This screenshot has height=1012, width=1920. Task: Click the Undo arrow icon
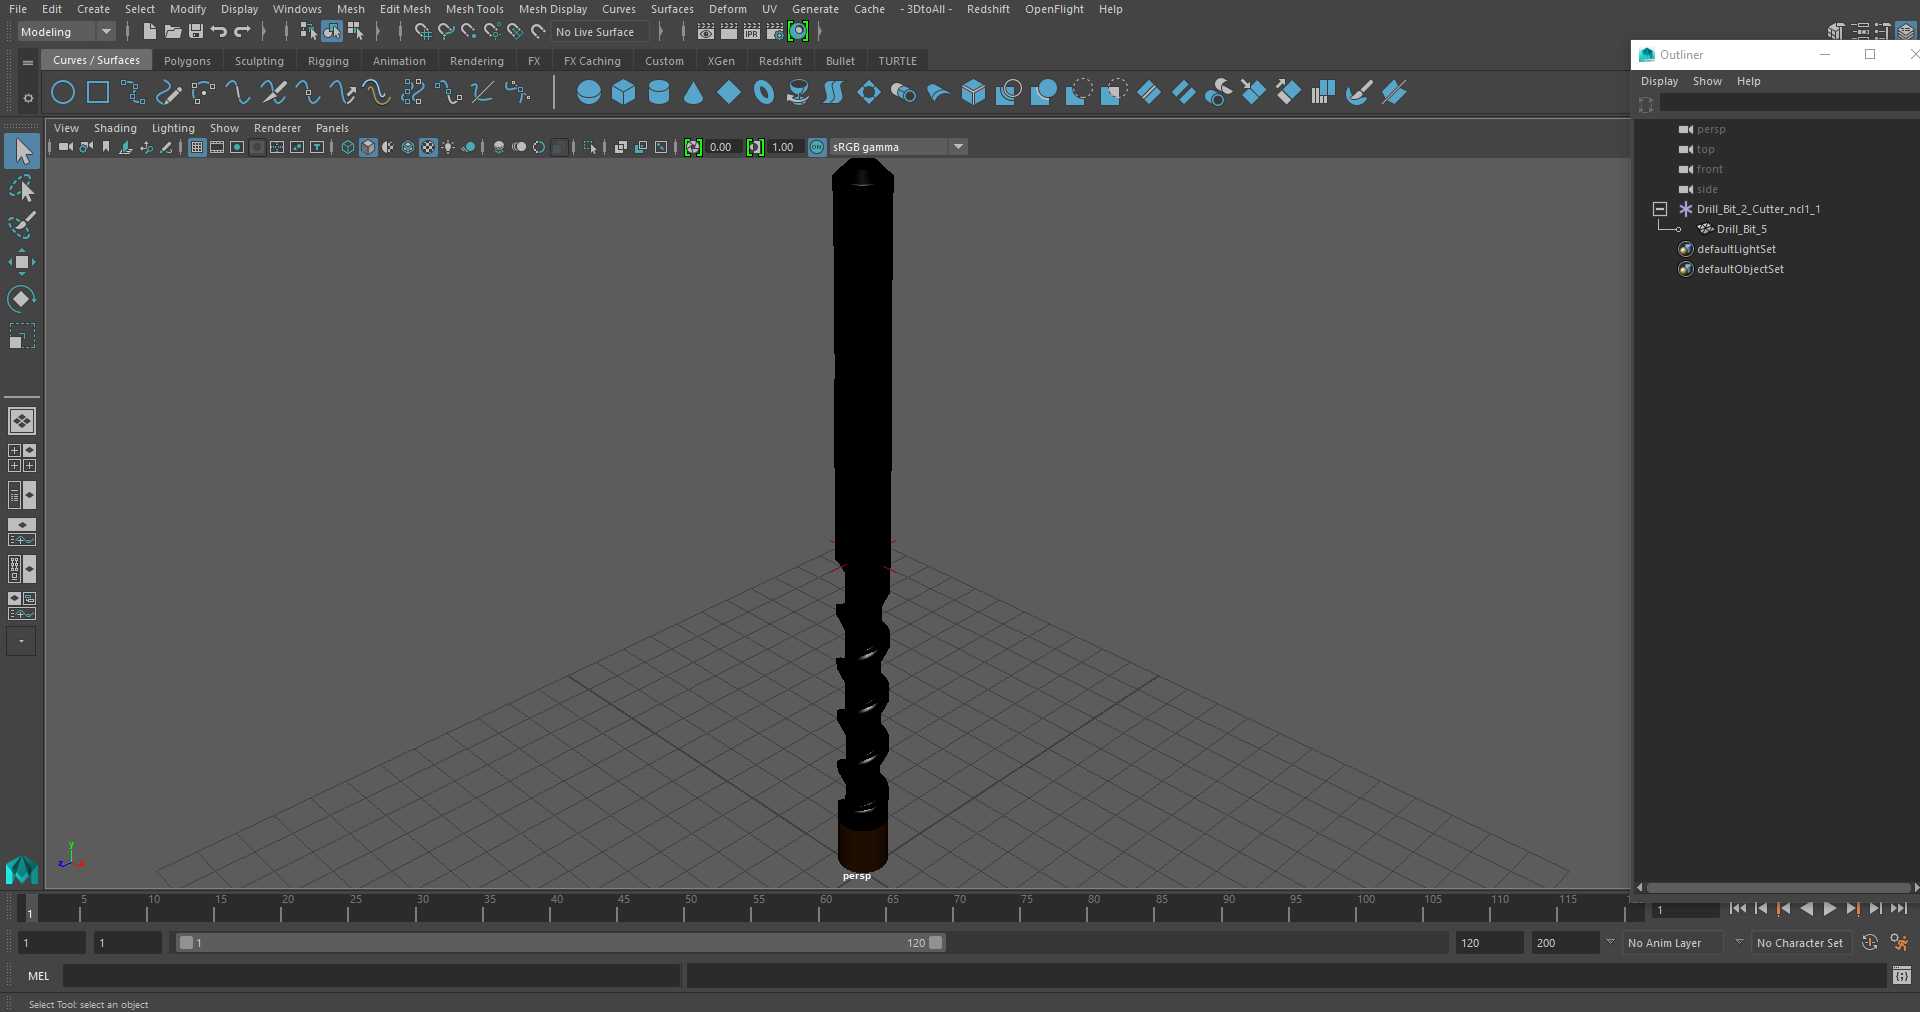click(219, 32)
